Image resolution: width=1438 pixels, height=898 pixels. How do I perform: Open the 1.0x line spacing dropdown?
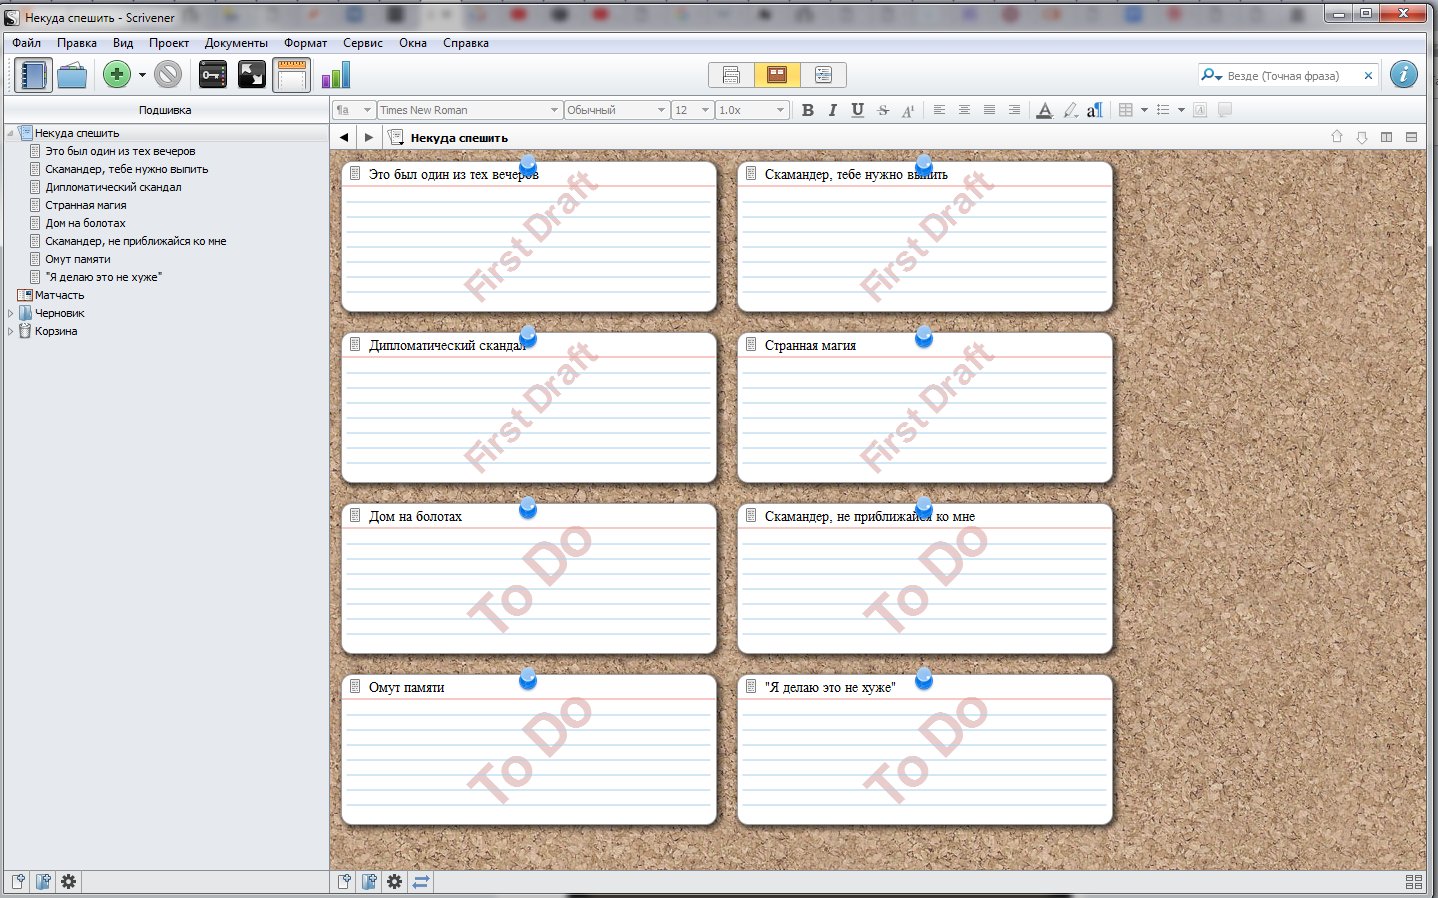752,110
